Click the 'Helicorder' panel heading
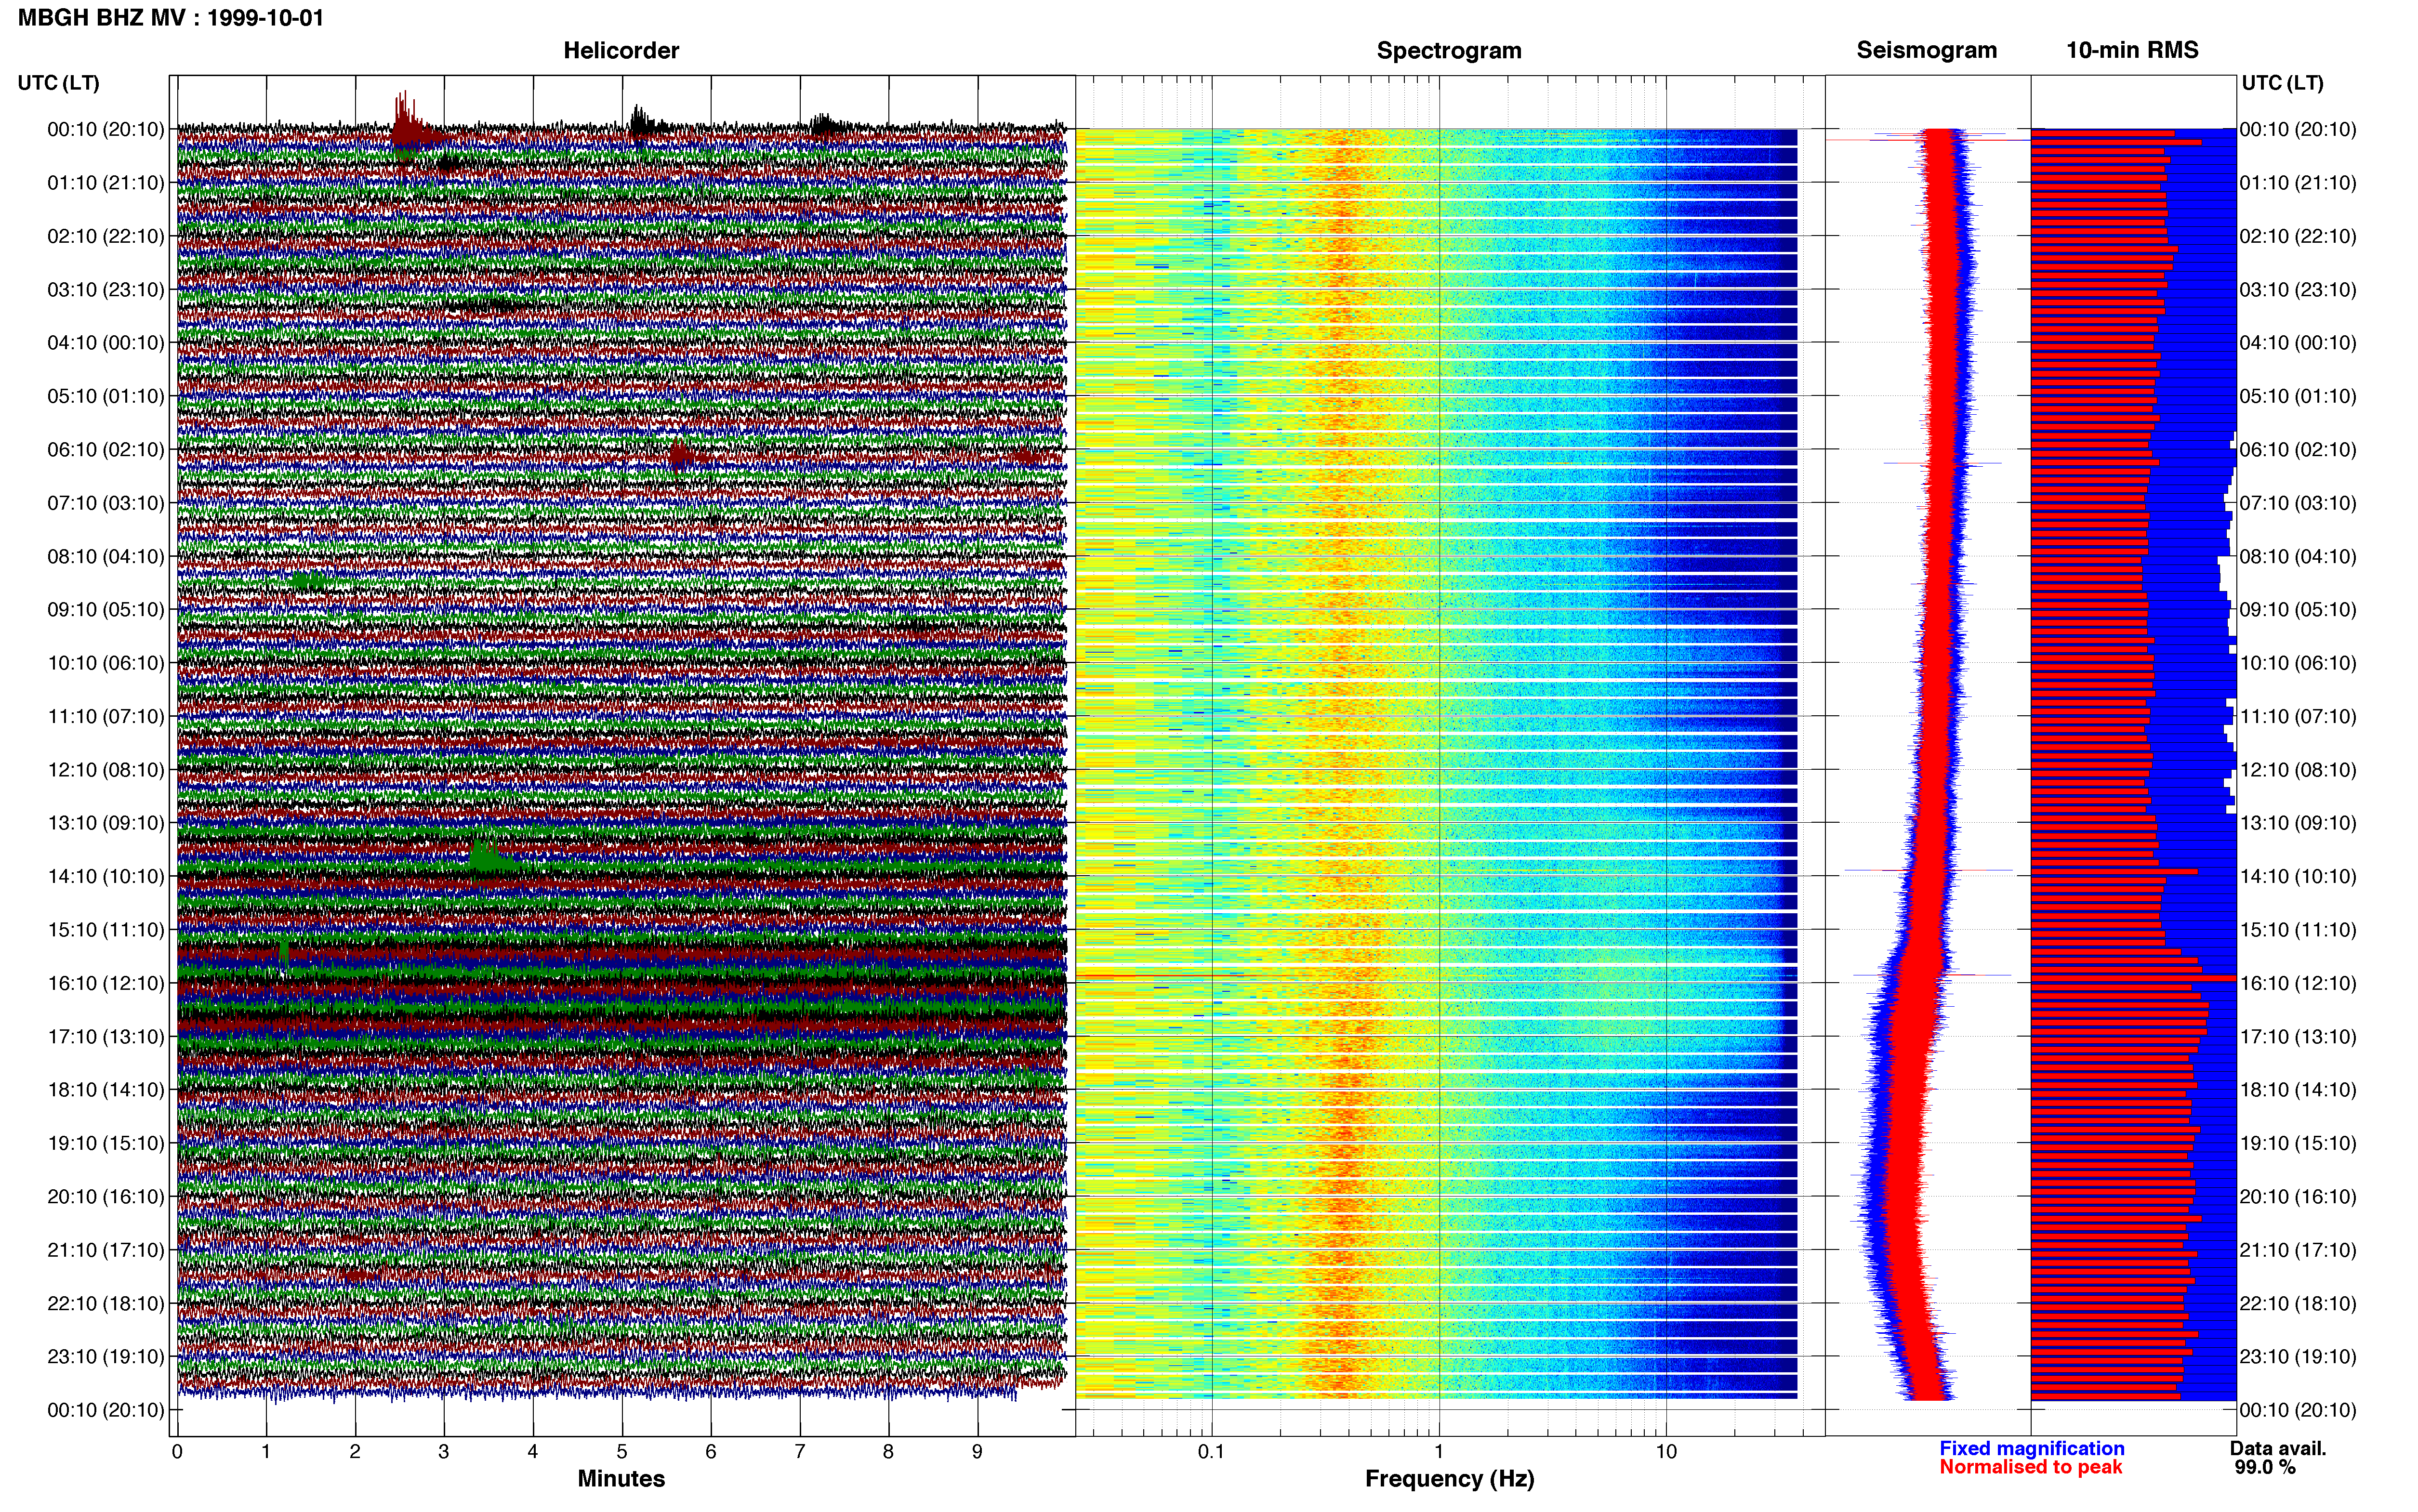This screenshot has width=2418, height=1512. 620,50
